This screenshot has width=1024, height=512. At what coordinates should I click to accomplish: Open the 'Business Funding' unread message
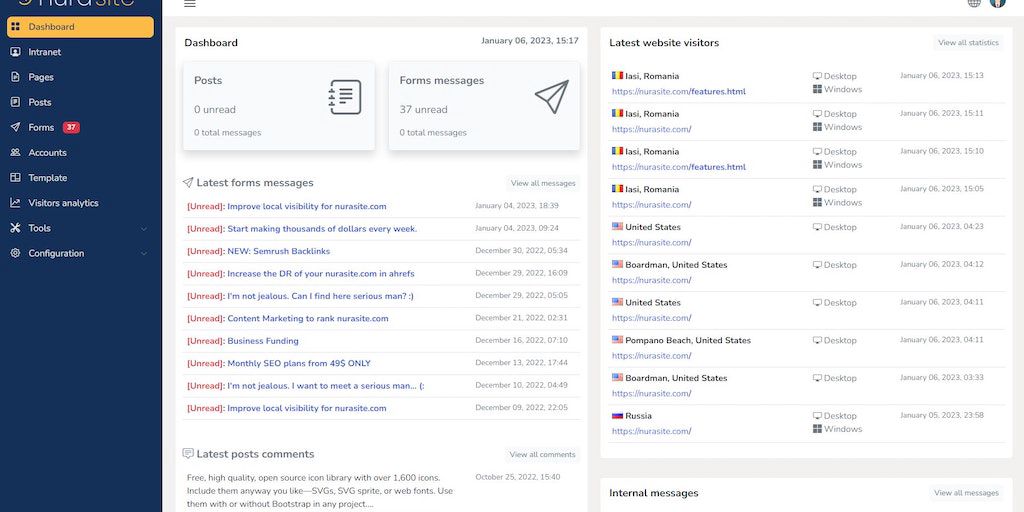click(263, 341)
